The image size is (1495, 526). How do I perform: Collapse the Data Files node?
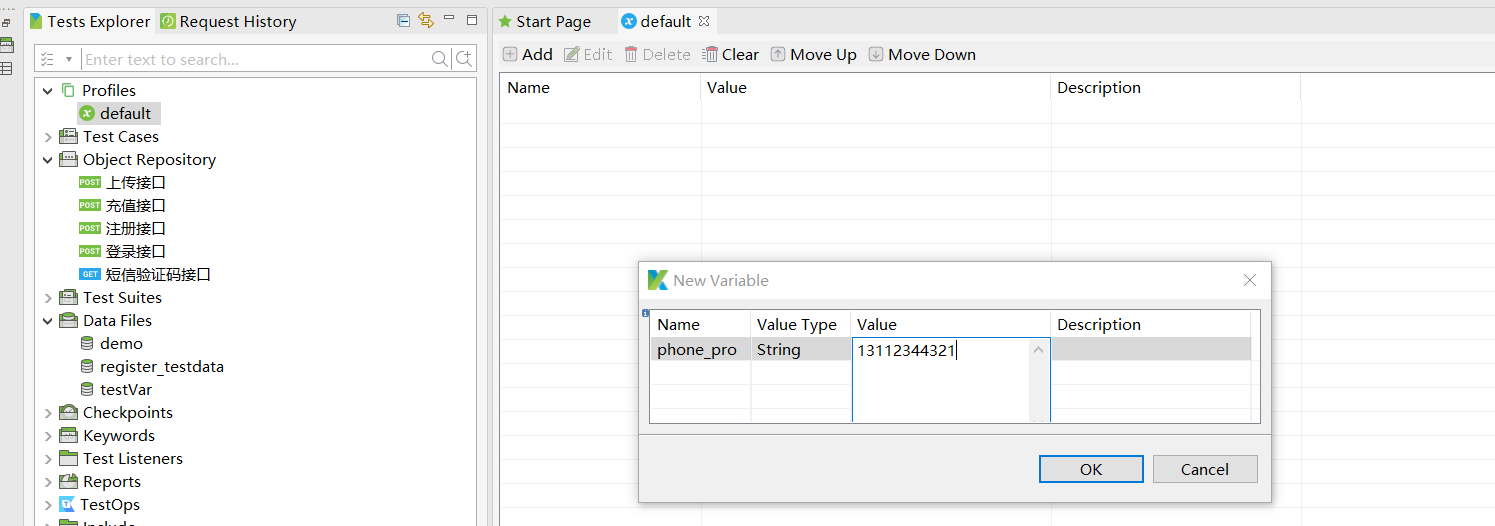coord(48,321)
